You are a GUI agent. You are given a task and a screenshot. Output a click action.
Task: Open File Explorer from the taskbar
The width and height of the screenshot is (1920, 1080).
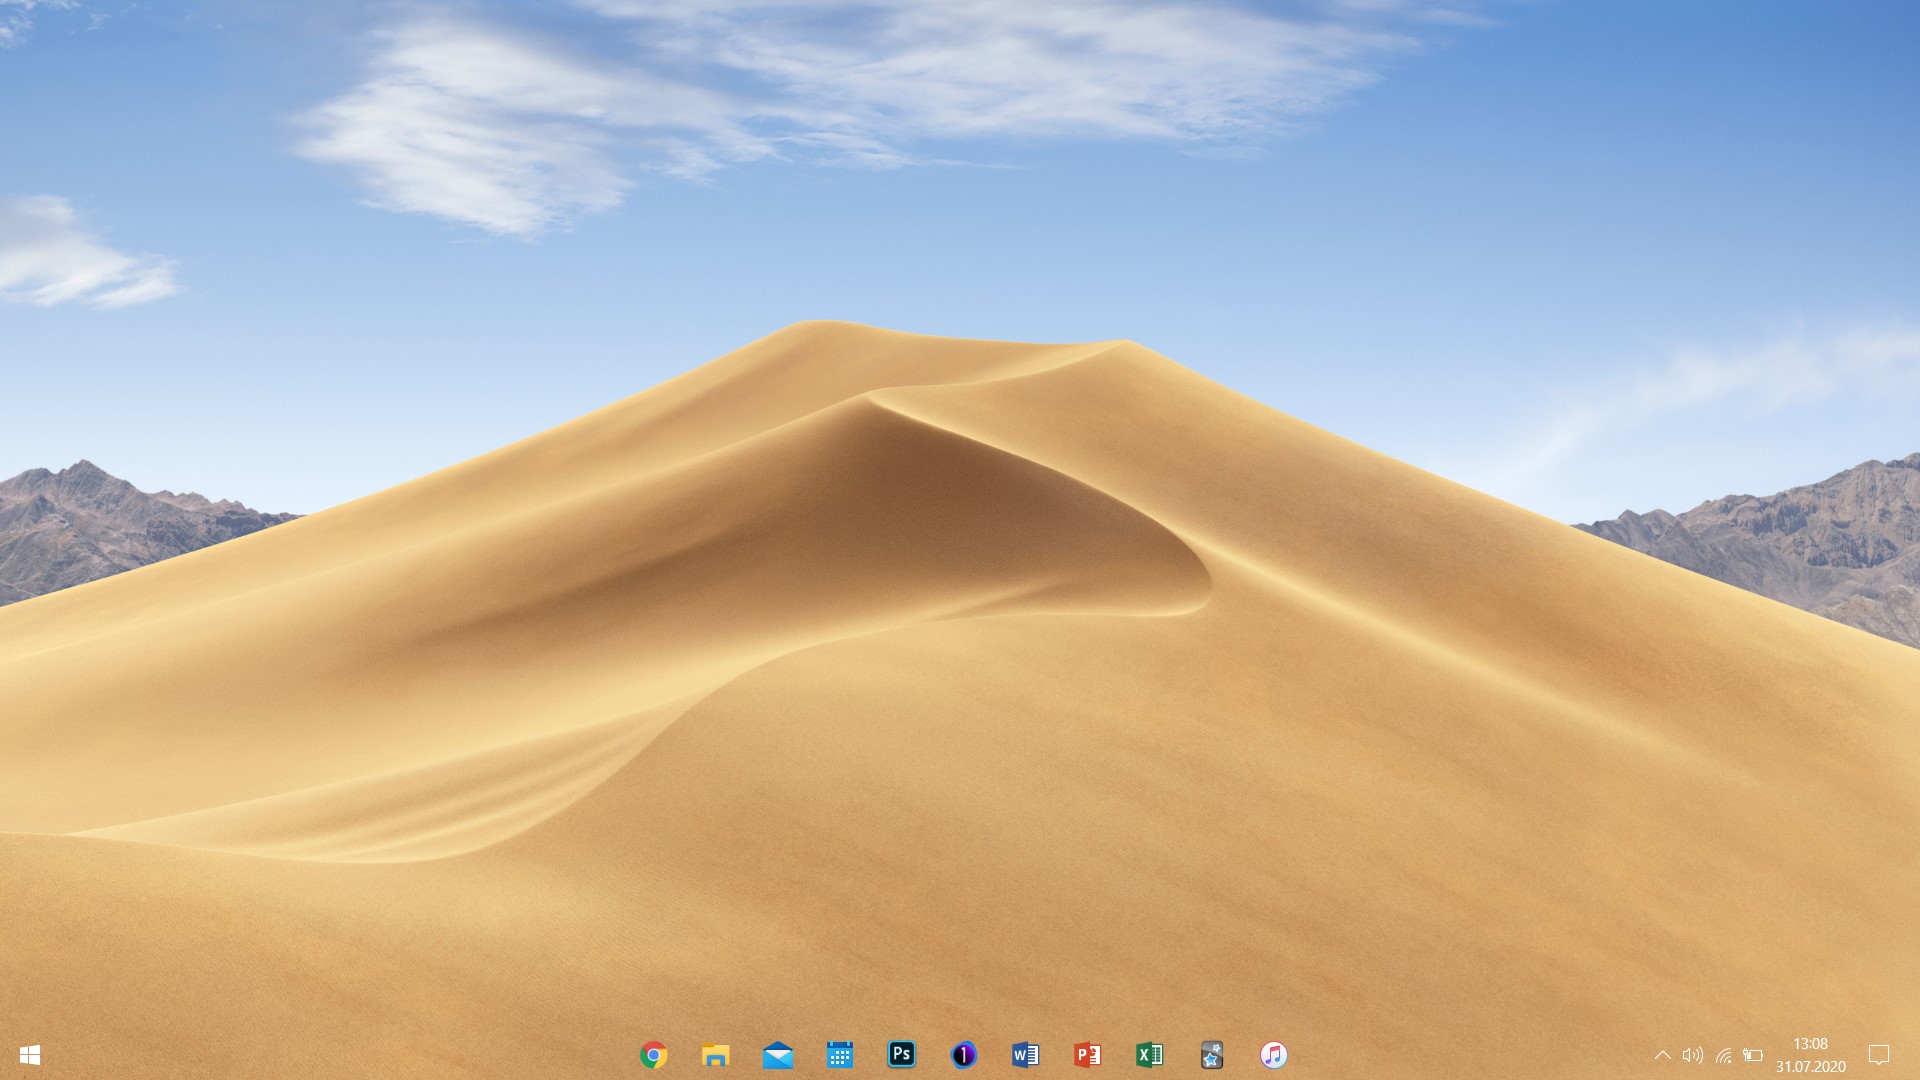pyautogui.click(x=715, y=1055)
